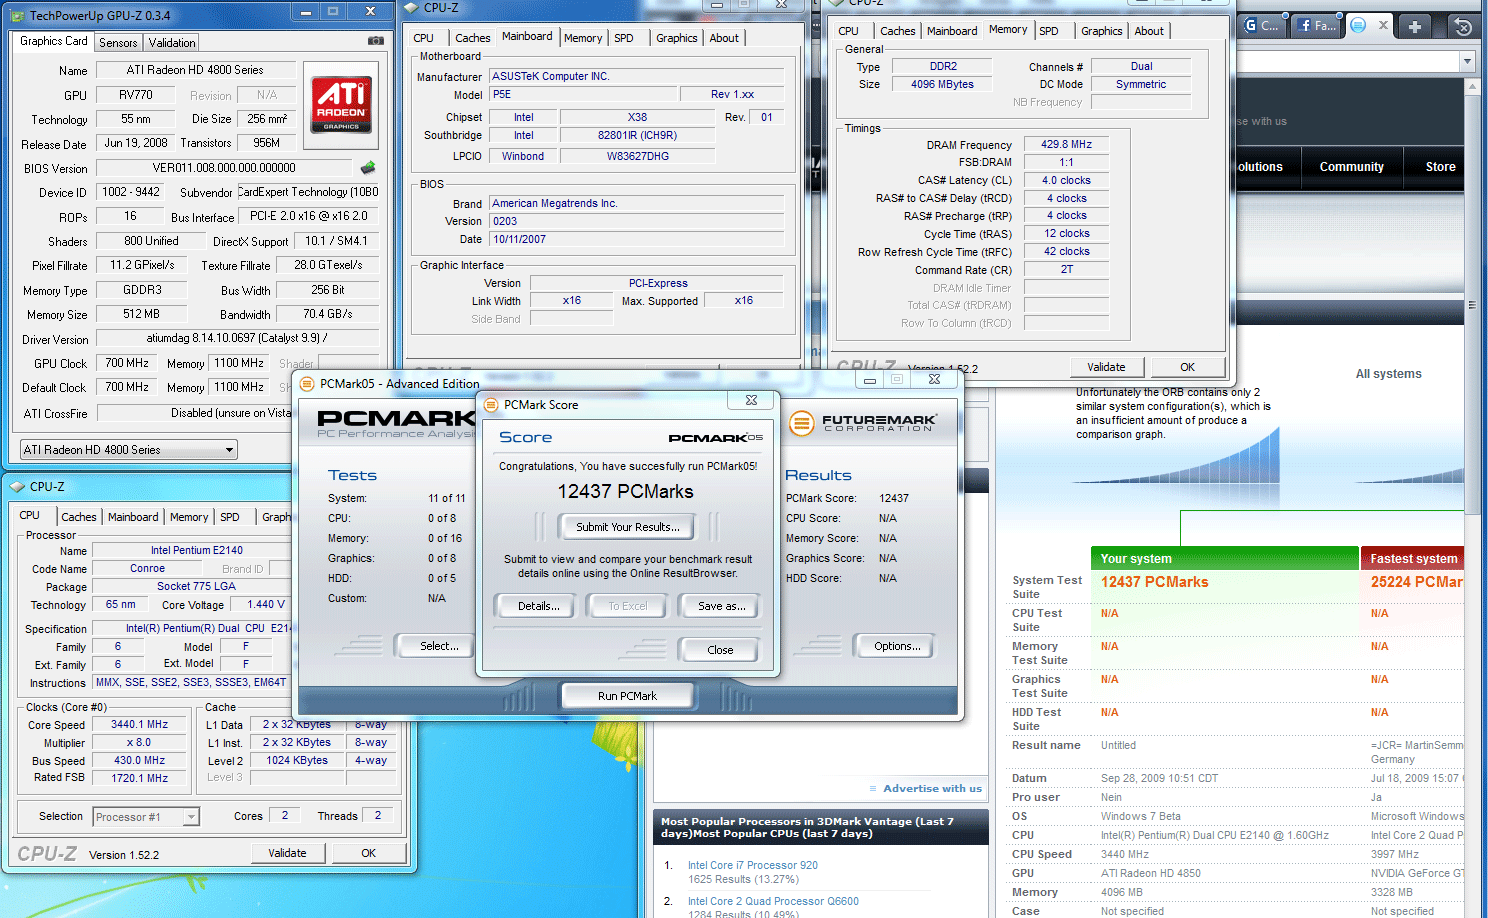Click the Details... button in PCMark Score
The image size is (1488, 918).
pos(538,606)
